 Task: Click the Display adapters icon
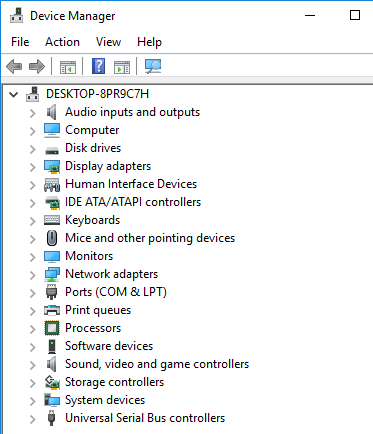click(52, 166)
